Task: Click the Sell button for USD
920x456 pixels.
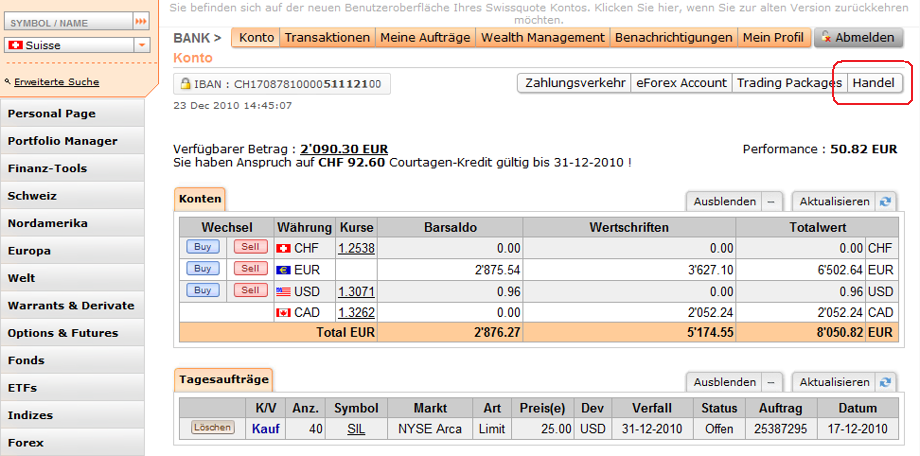Action: (251, 290)
